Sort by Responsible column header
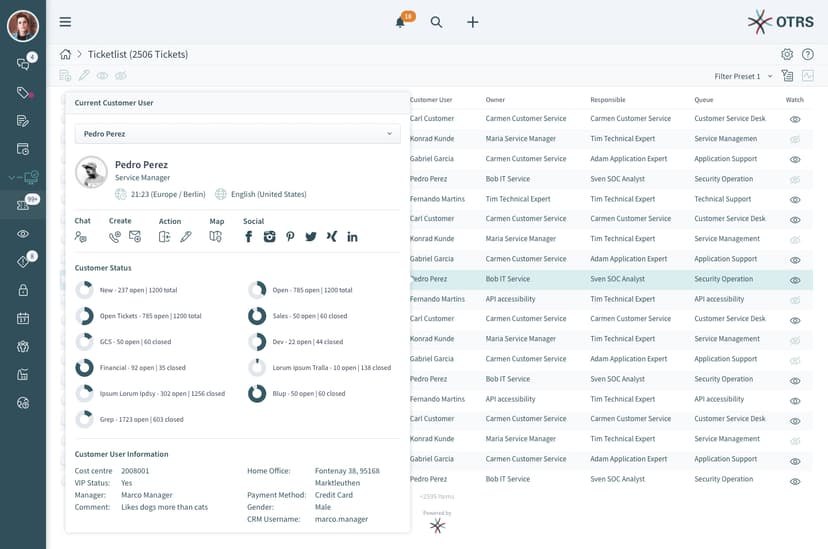Image resolution: width=828 pixels, height=549 pixels. [x=608, y=100]
